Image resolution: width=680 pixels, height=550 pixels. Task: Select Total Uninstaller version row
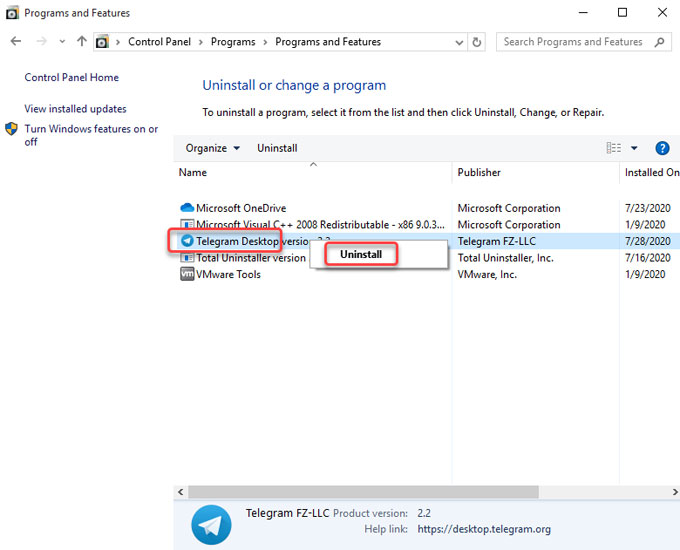[427, 258]
